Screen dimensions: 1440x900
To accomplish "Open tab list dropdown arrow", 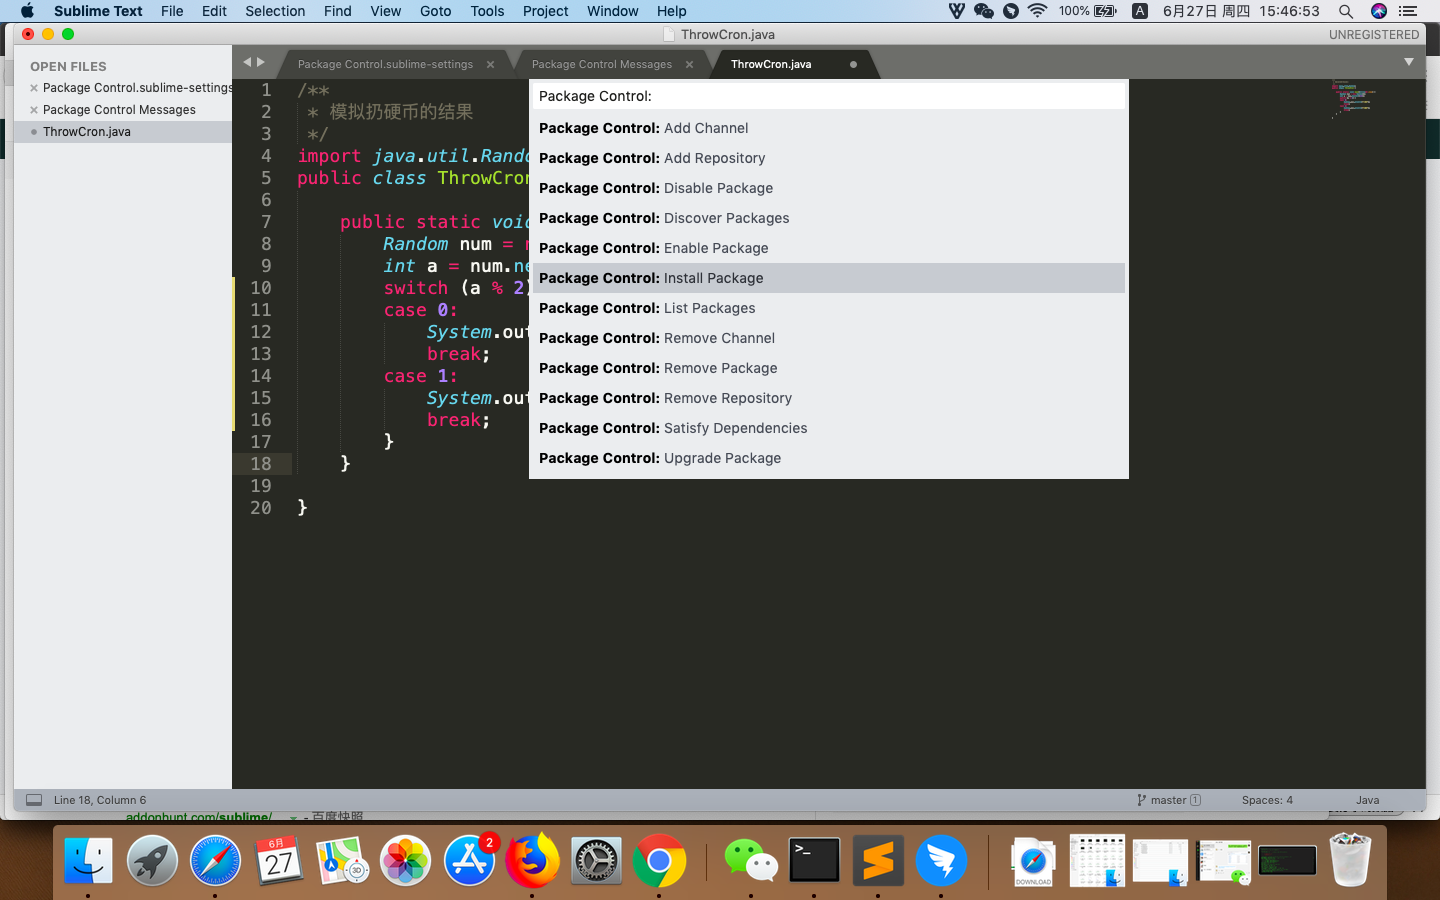I will pyautogui.click(x=1409, y=62).
